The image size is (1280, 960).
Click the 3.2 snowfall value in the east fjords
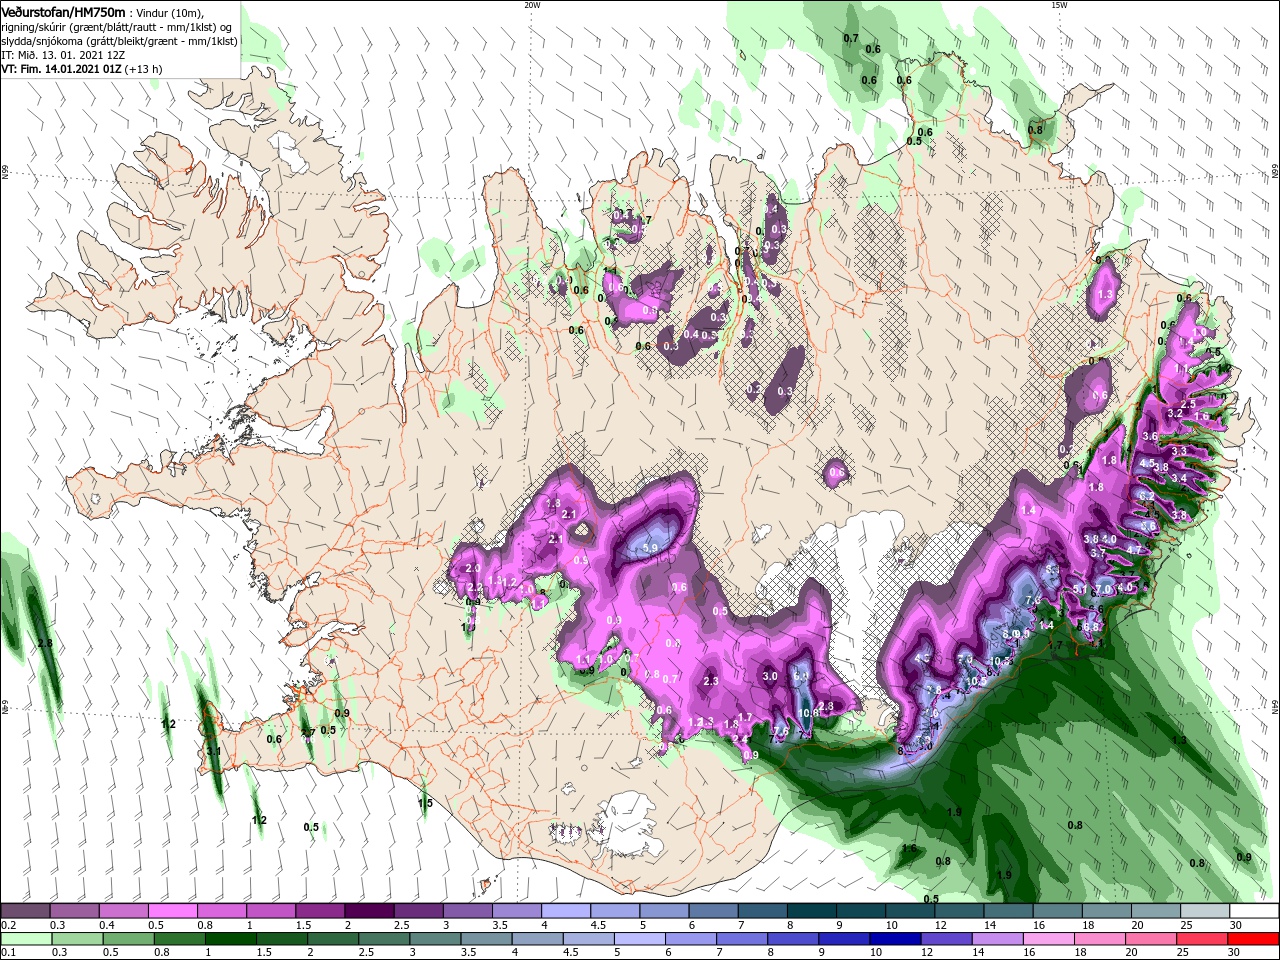click(1175, 413)
